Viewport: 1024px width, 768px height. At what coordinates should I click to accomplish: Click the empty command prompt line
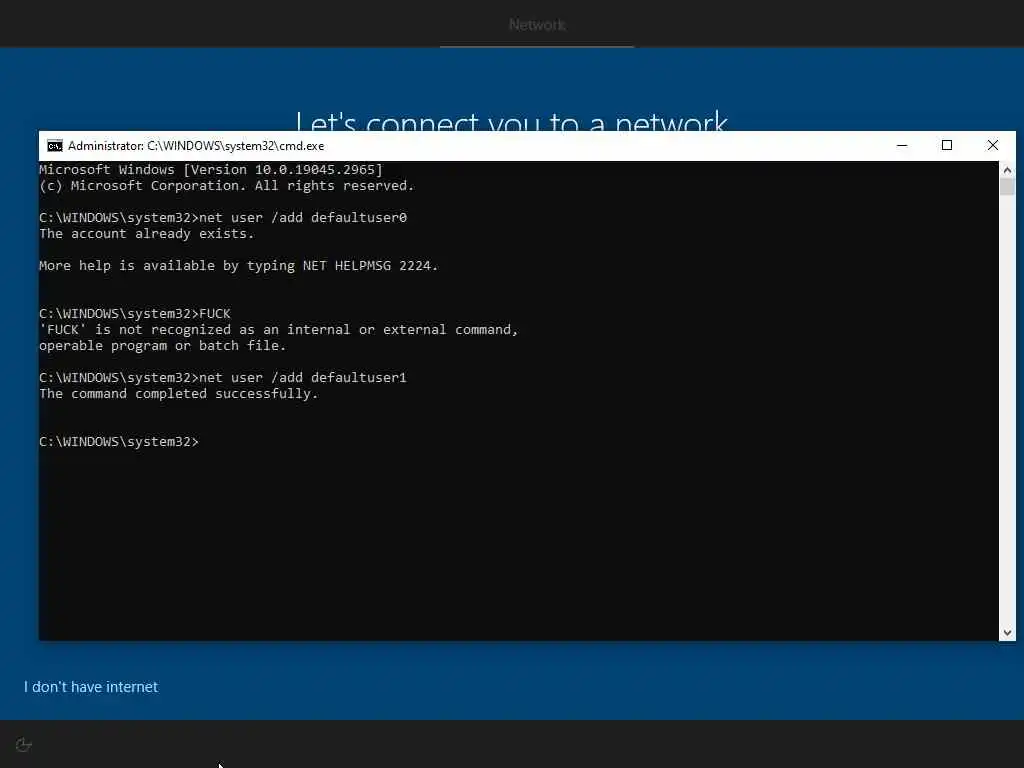(x=119, y=441)
